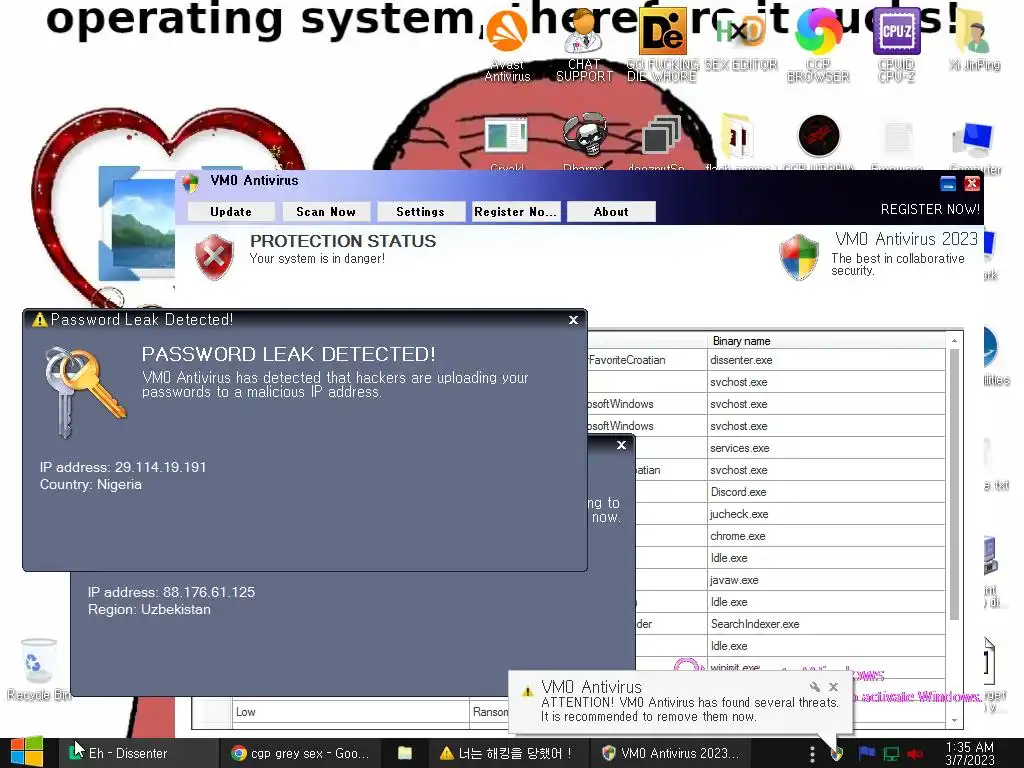This screenshot has height=768, width=1024.
Task: Open the Computer desktop icon
Action: [x=973, y=145]
